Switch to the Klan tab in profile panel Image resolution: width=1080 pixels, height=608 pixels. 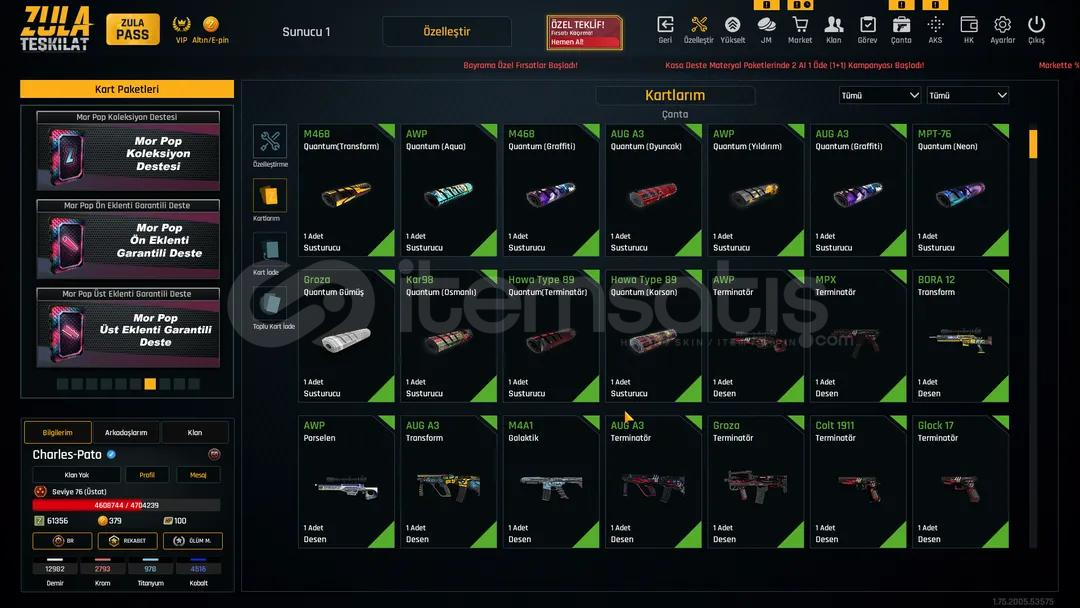click(195, 432)
